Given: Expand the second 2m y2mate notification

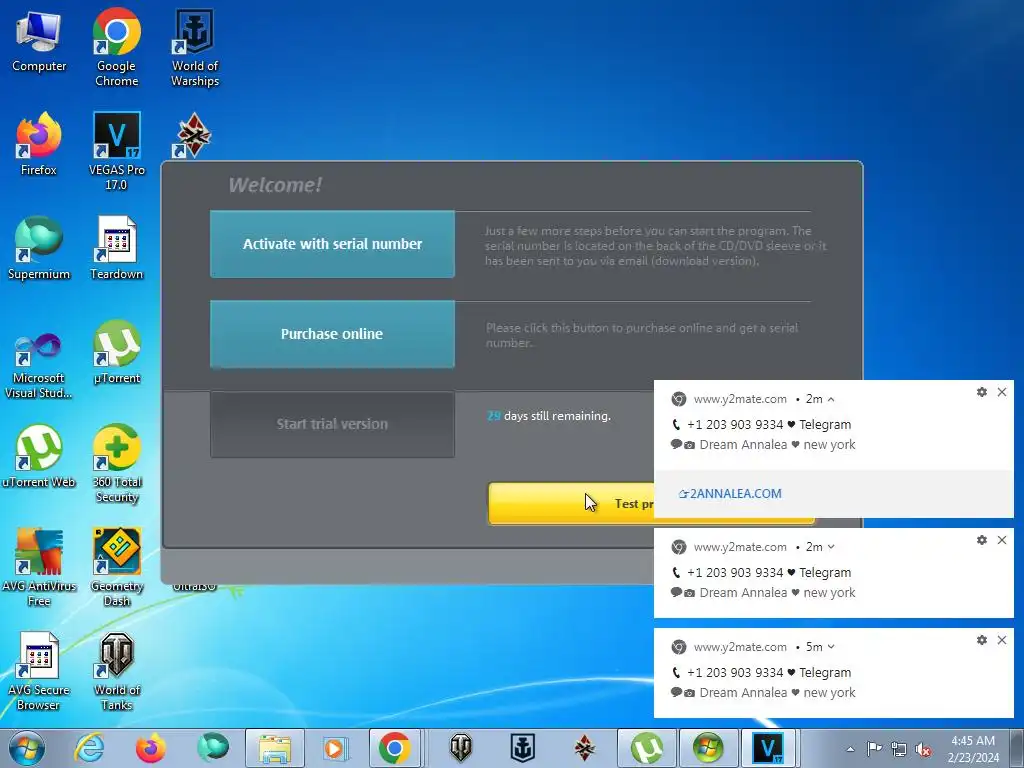Looking at the screenshot, I should coord(831,547).
